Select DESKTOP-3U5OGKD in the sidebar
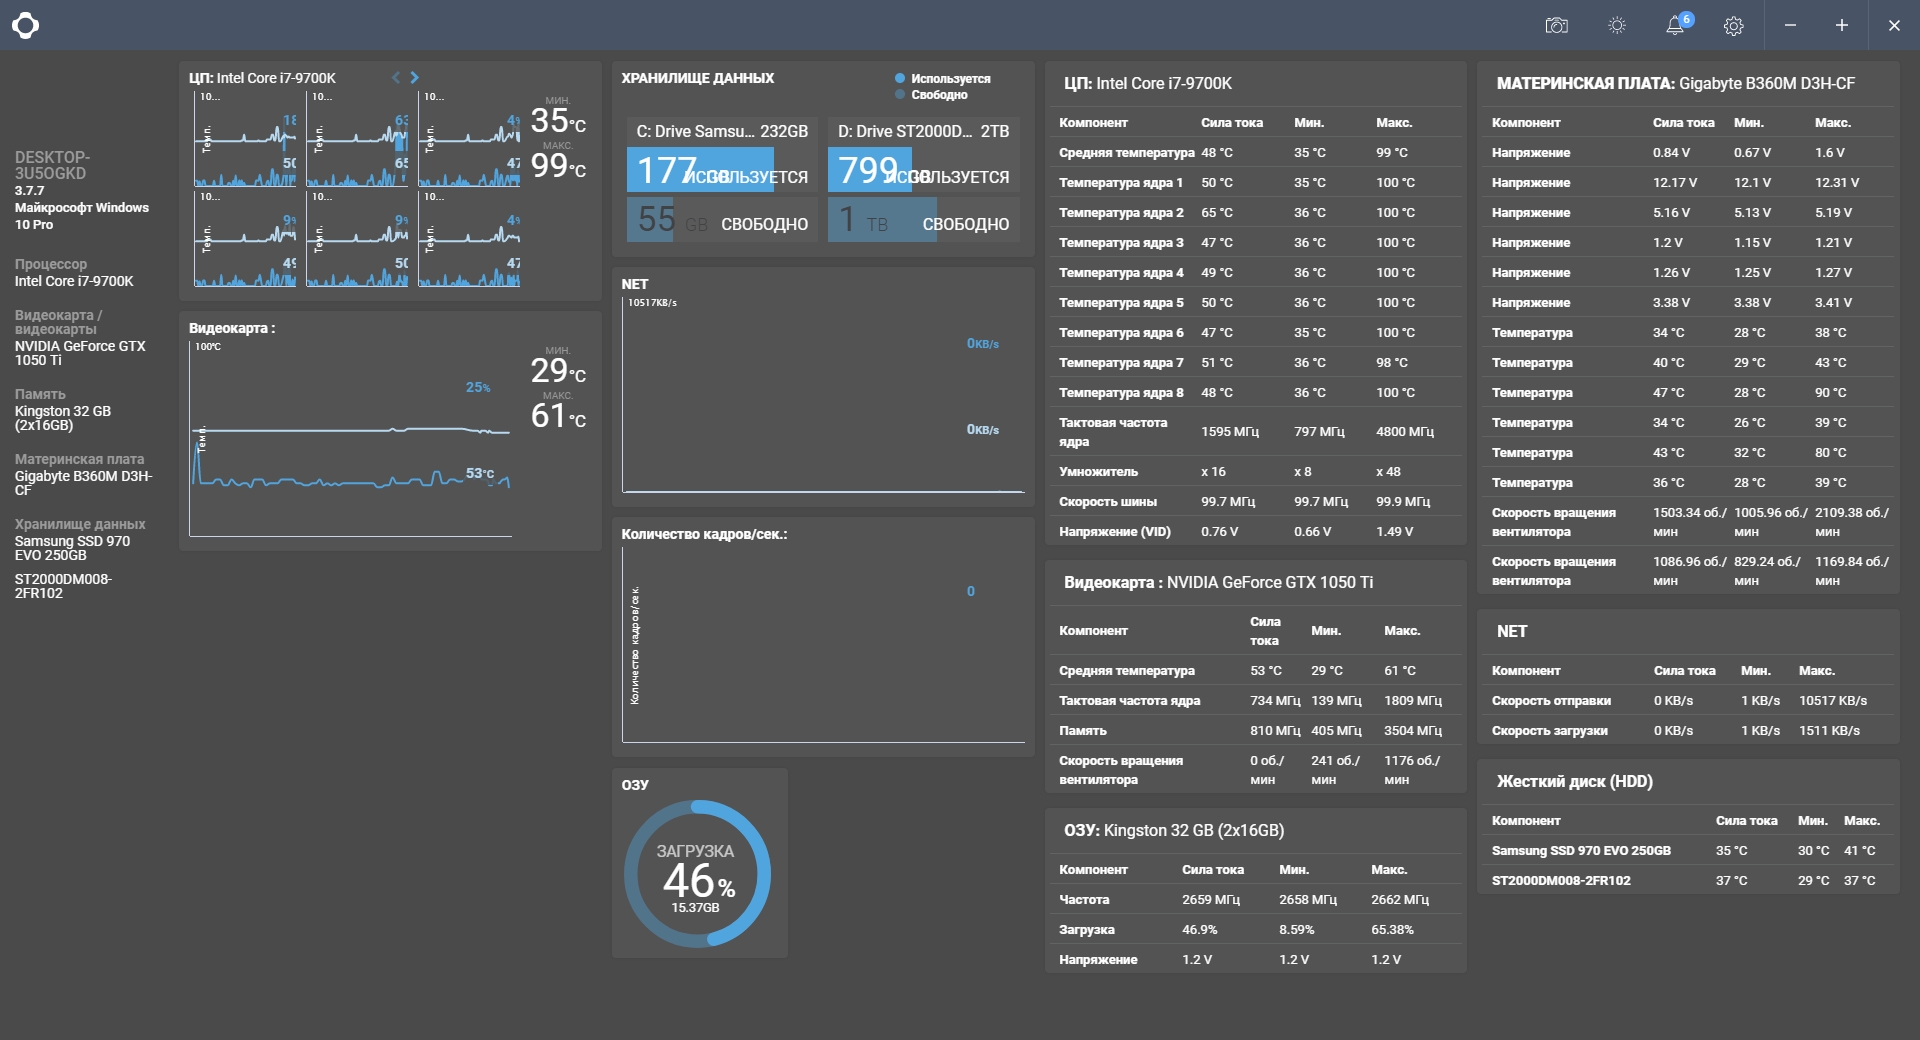Image resolution: width=1920 pixels, height=1040 pixels. click(x=52, y=165)
